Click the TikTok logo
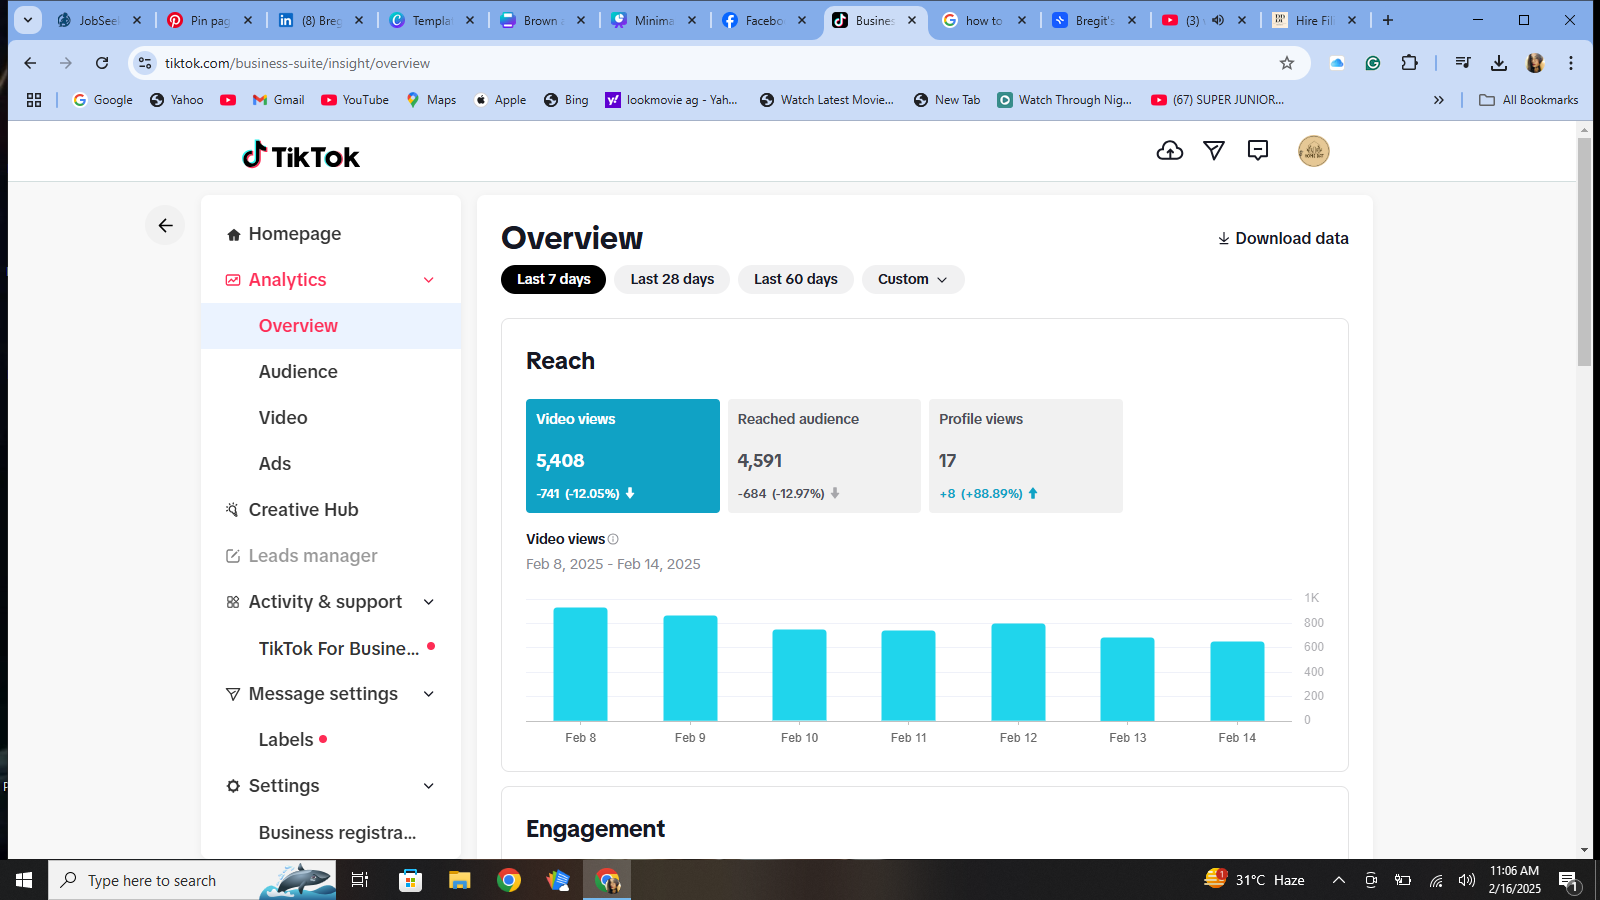The width and height of the screenshot is (1600, 900). tap(301, 155)
